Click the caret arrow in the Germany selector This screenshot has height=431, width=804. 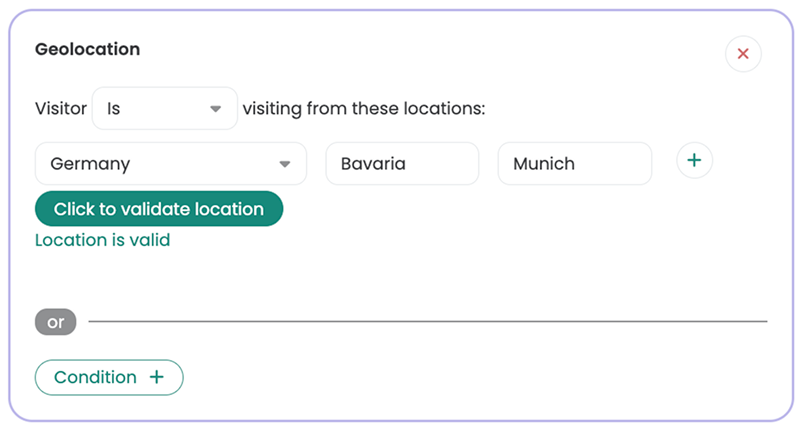click(285, 164)
